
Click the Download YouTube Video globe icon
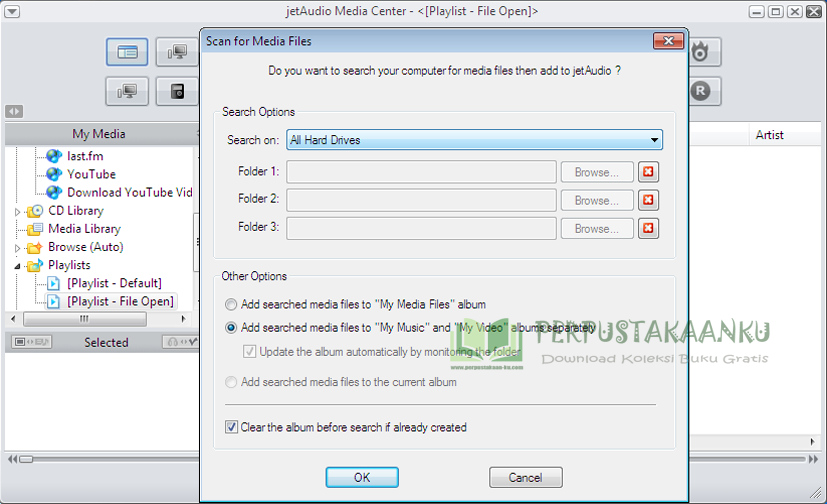tap(54, 192)
